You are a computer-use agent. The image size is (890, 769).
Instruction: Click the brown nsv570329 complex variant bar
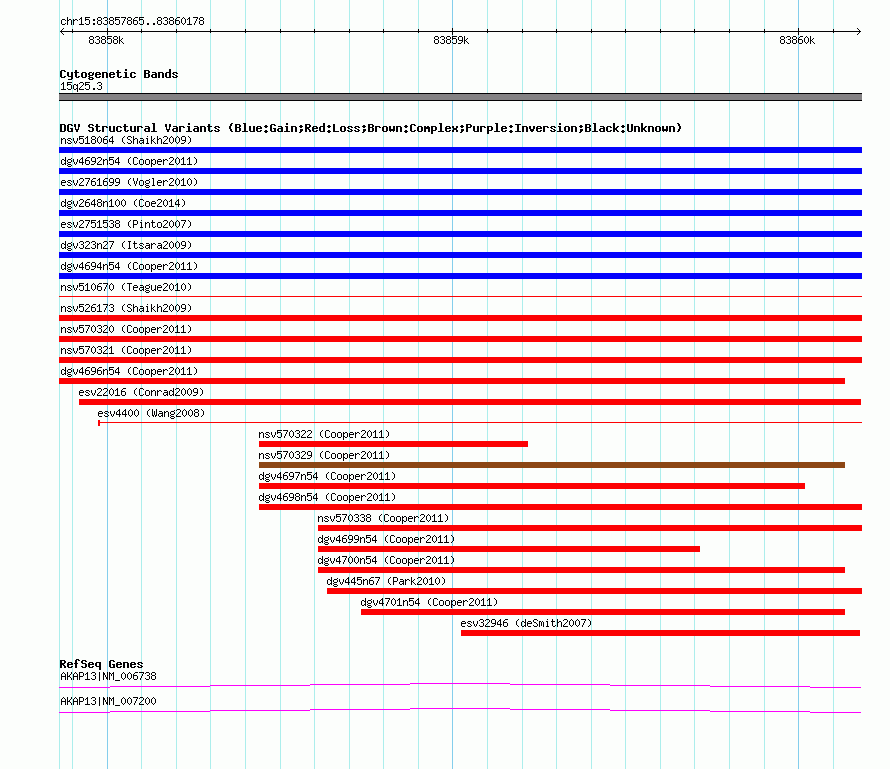point(552,465)
